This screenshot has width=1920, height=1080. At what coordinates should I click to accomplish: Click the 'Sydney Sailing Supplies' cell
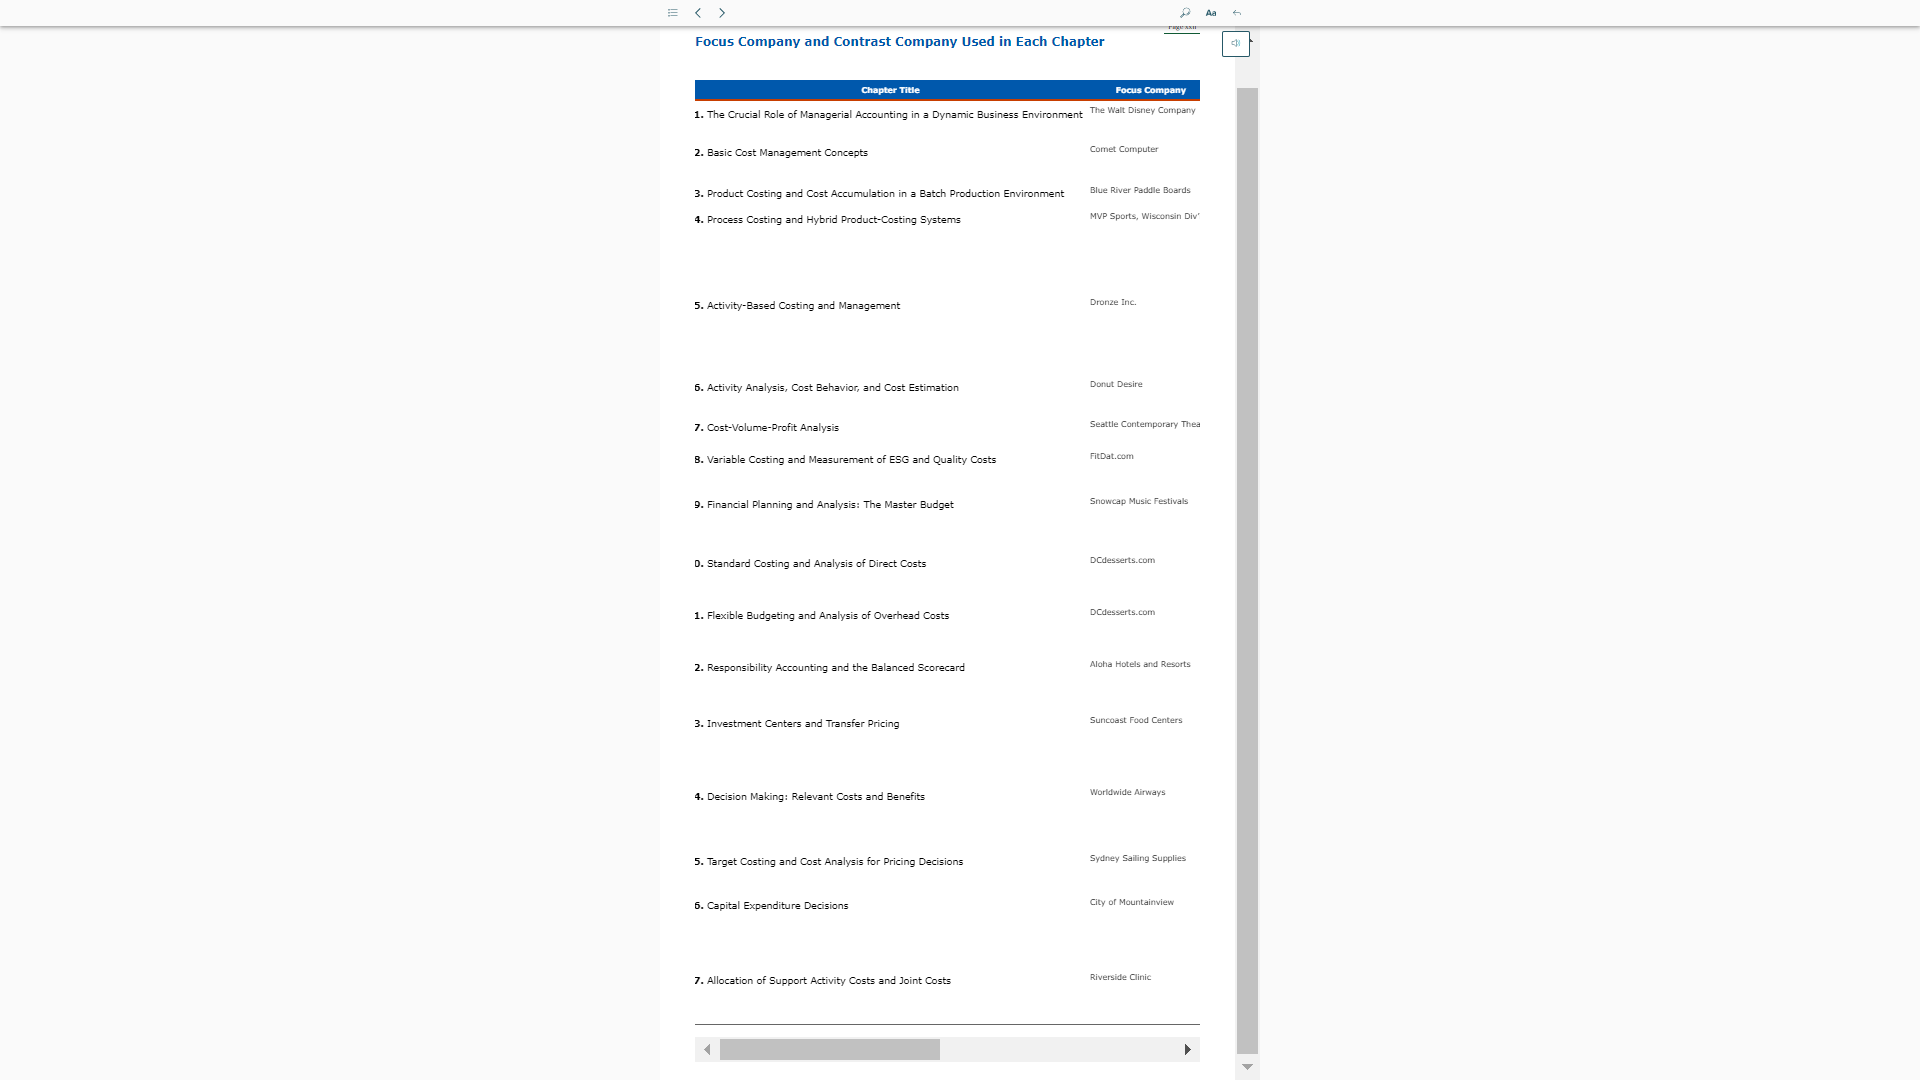click(1138, 859)
